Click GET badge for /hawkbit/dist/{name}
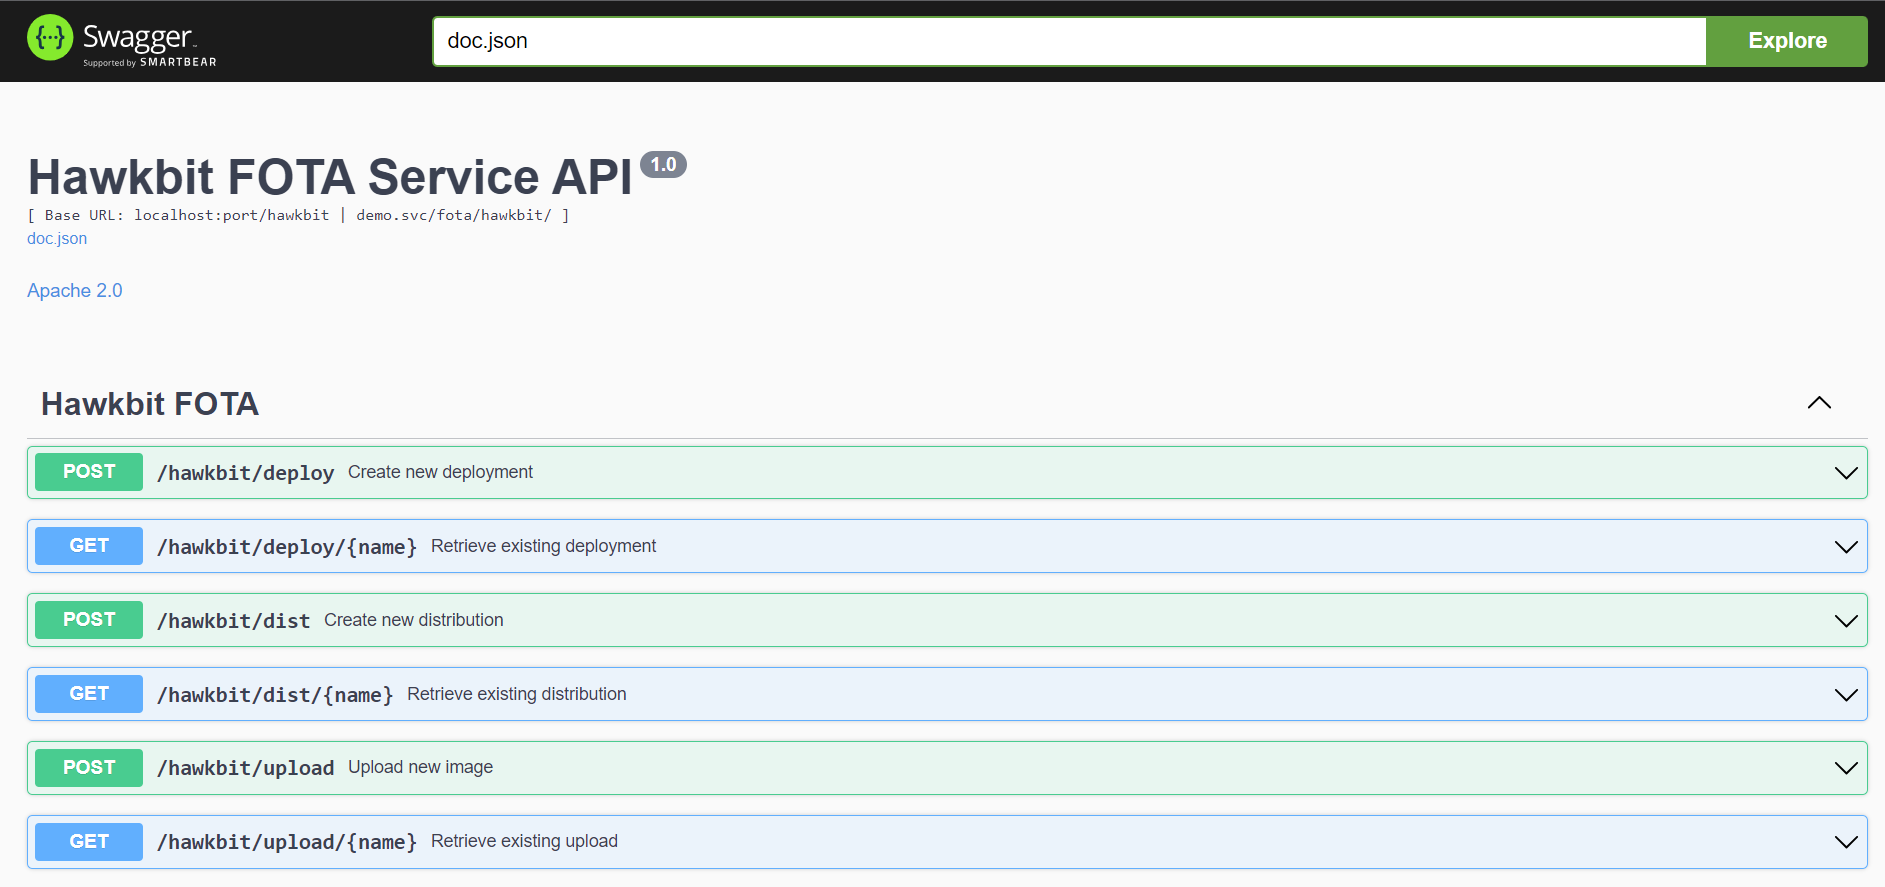Image resolution: width=1885 pixels, height=887 pixels. [x=89, y=694]
